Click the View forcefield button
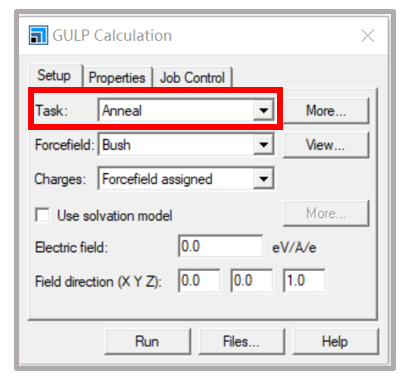Image resolution: width=414 pixels, height=376 pixels. (326, 145)
